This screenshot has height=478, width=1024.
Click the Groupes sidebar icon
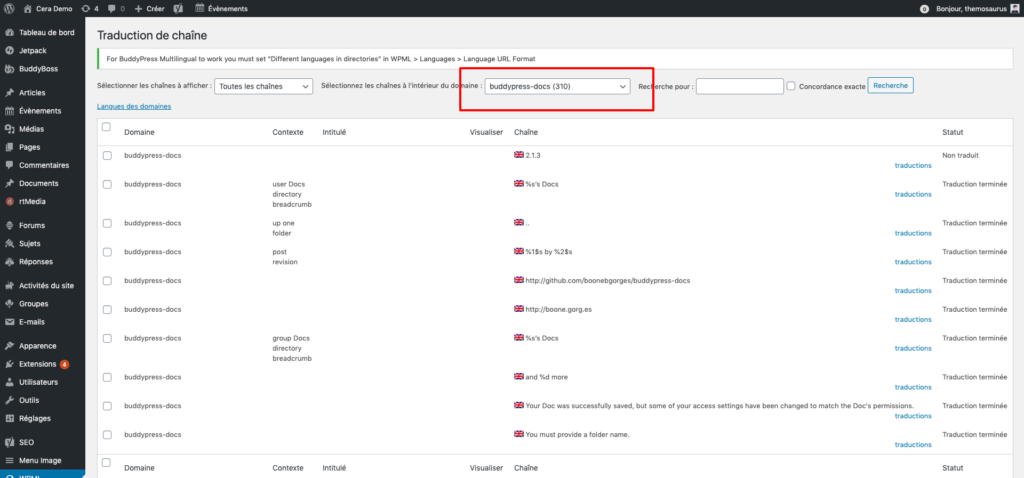(9, 304)
